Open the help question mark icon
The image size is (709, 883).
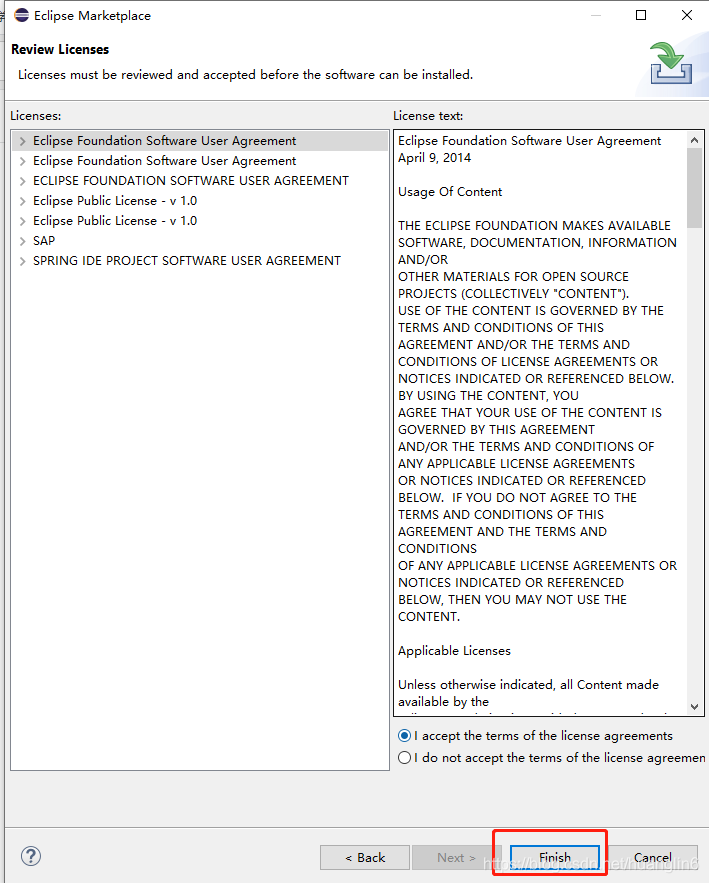click(x=31, y=857)
